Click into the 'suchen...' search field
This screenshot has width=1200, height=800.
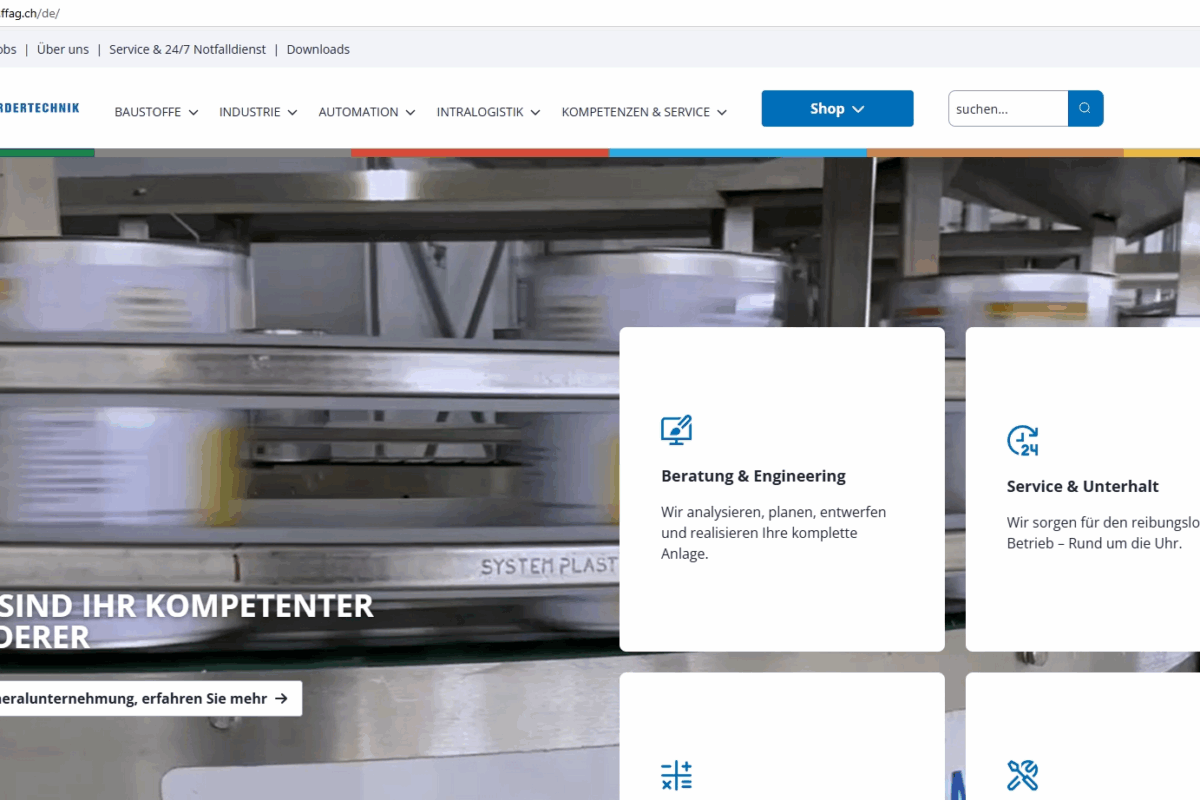[1007, 109]
